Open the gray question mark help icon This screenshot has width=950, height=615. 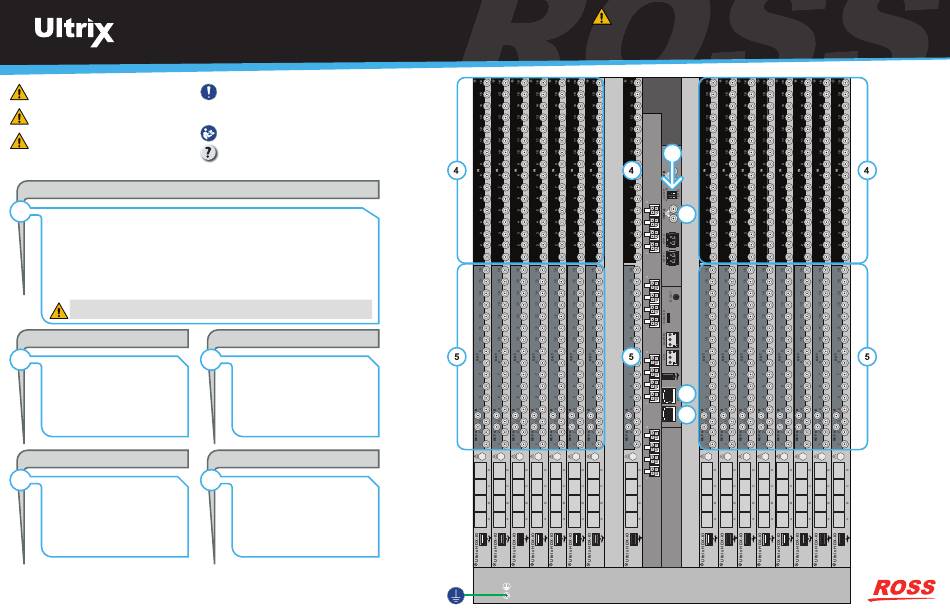tap(208, 153)
